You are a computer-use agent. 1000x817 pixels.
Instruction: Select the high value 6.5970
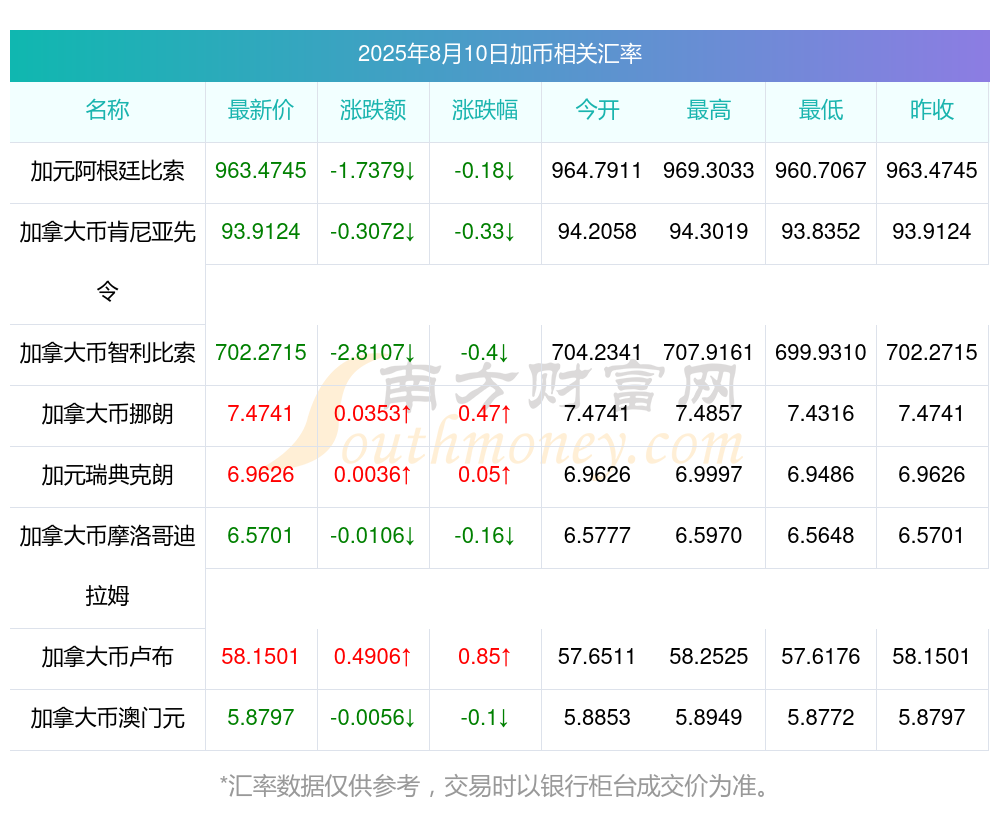point(709,536)
